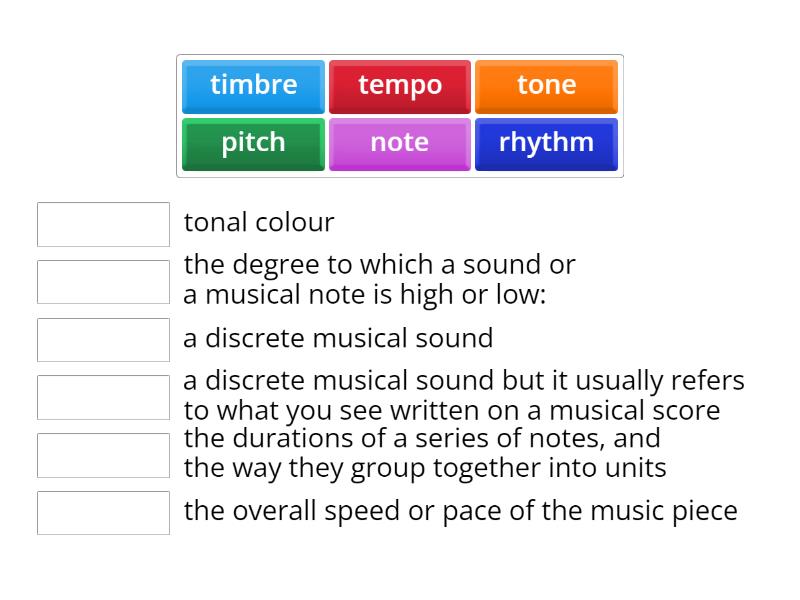Click the definition about speed or pace
Image resolution: width=800 pixels, height=600 pixels.
click(460, 511)
